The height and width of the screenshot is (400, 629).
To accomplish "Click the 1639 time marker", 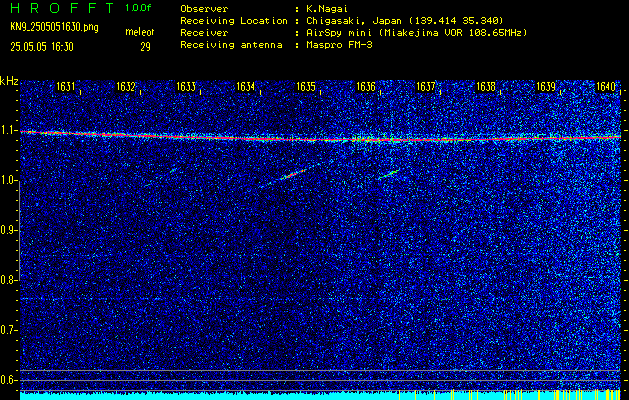I will click(546, 86).
